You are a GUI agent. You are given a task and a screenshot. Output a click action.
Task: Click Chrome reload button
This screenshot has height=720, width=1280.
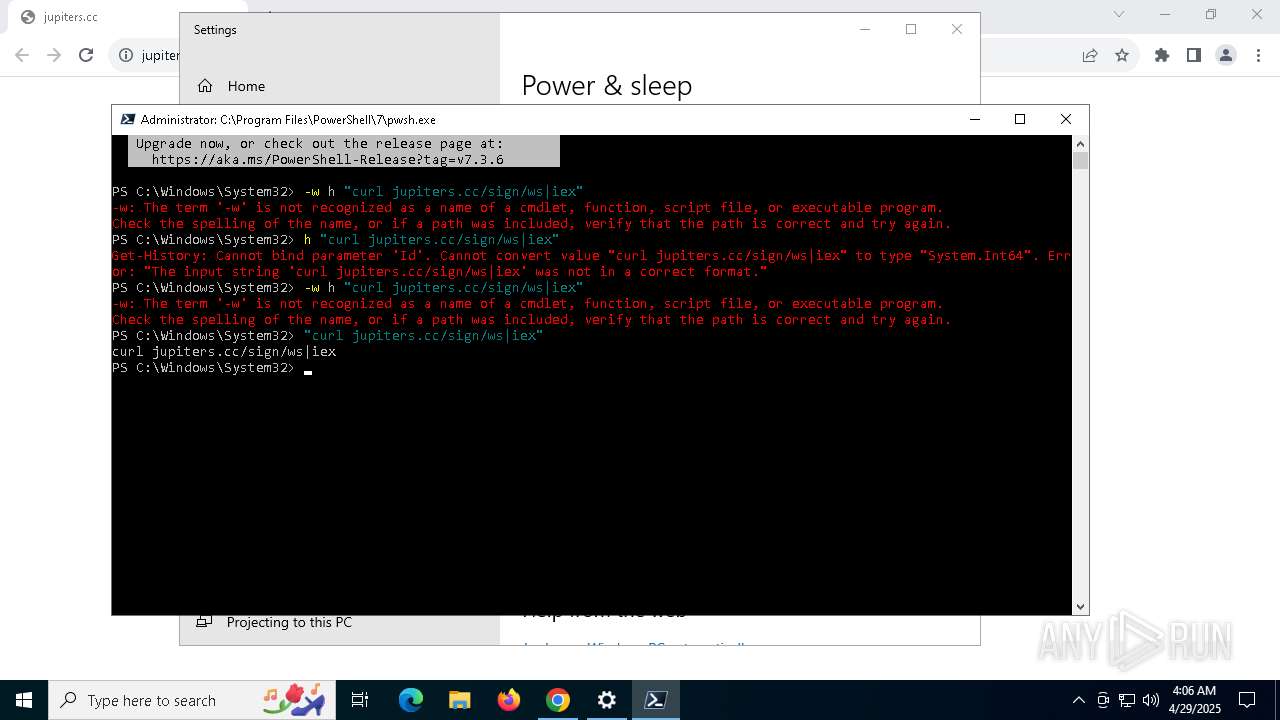click(x=86, y=55)
